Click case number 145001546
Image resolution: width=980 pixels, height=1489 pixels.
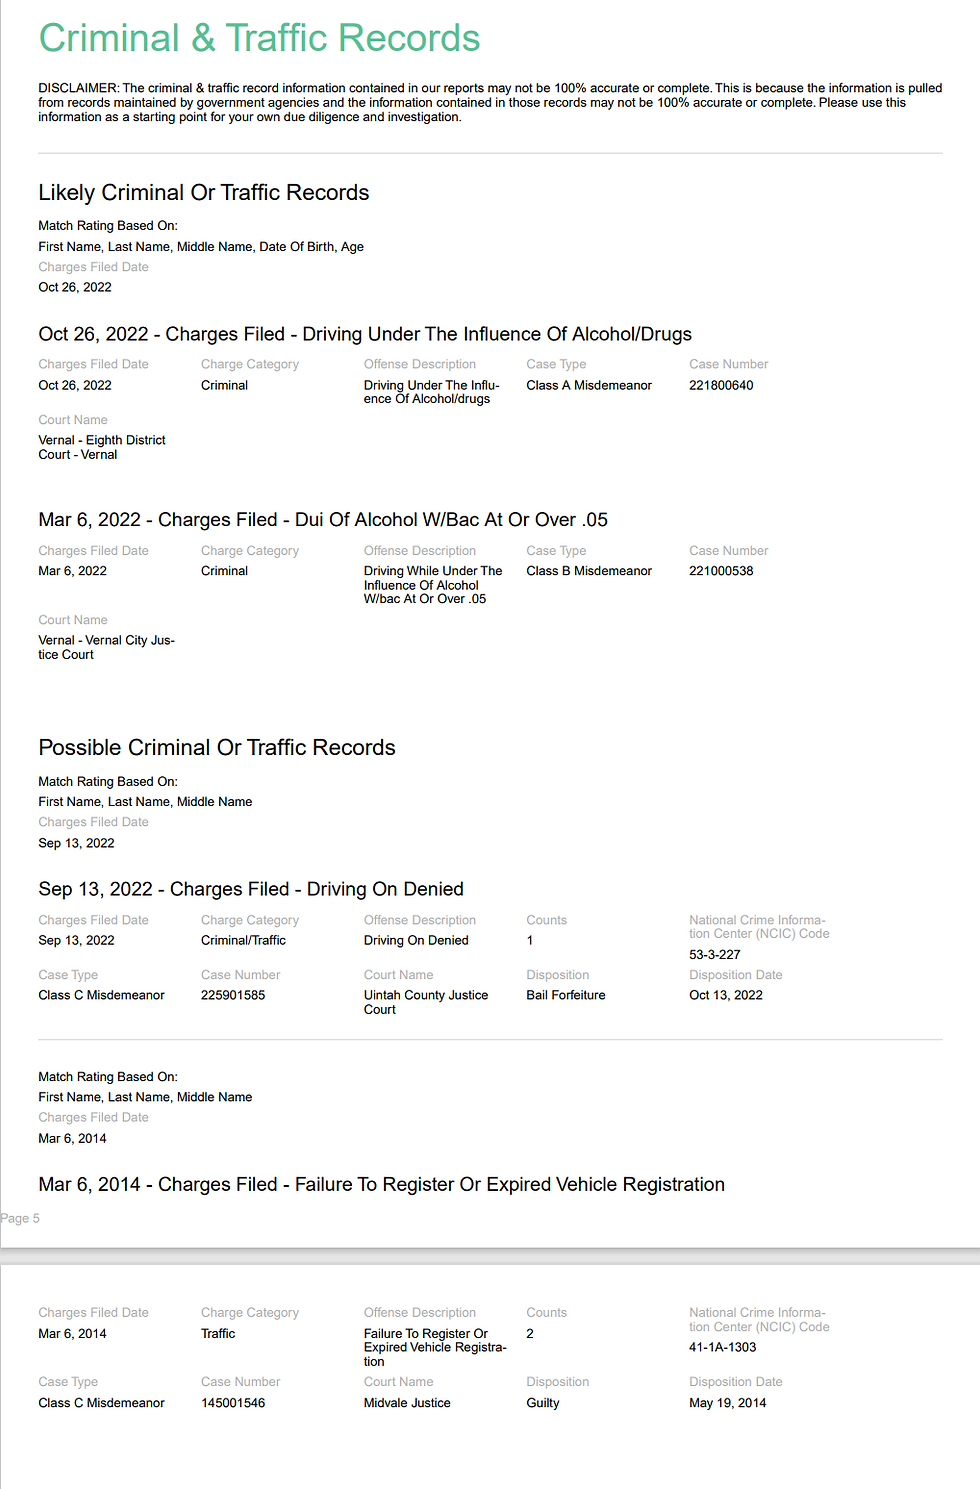(233, 1403)
